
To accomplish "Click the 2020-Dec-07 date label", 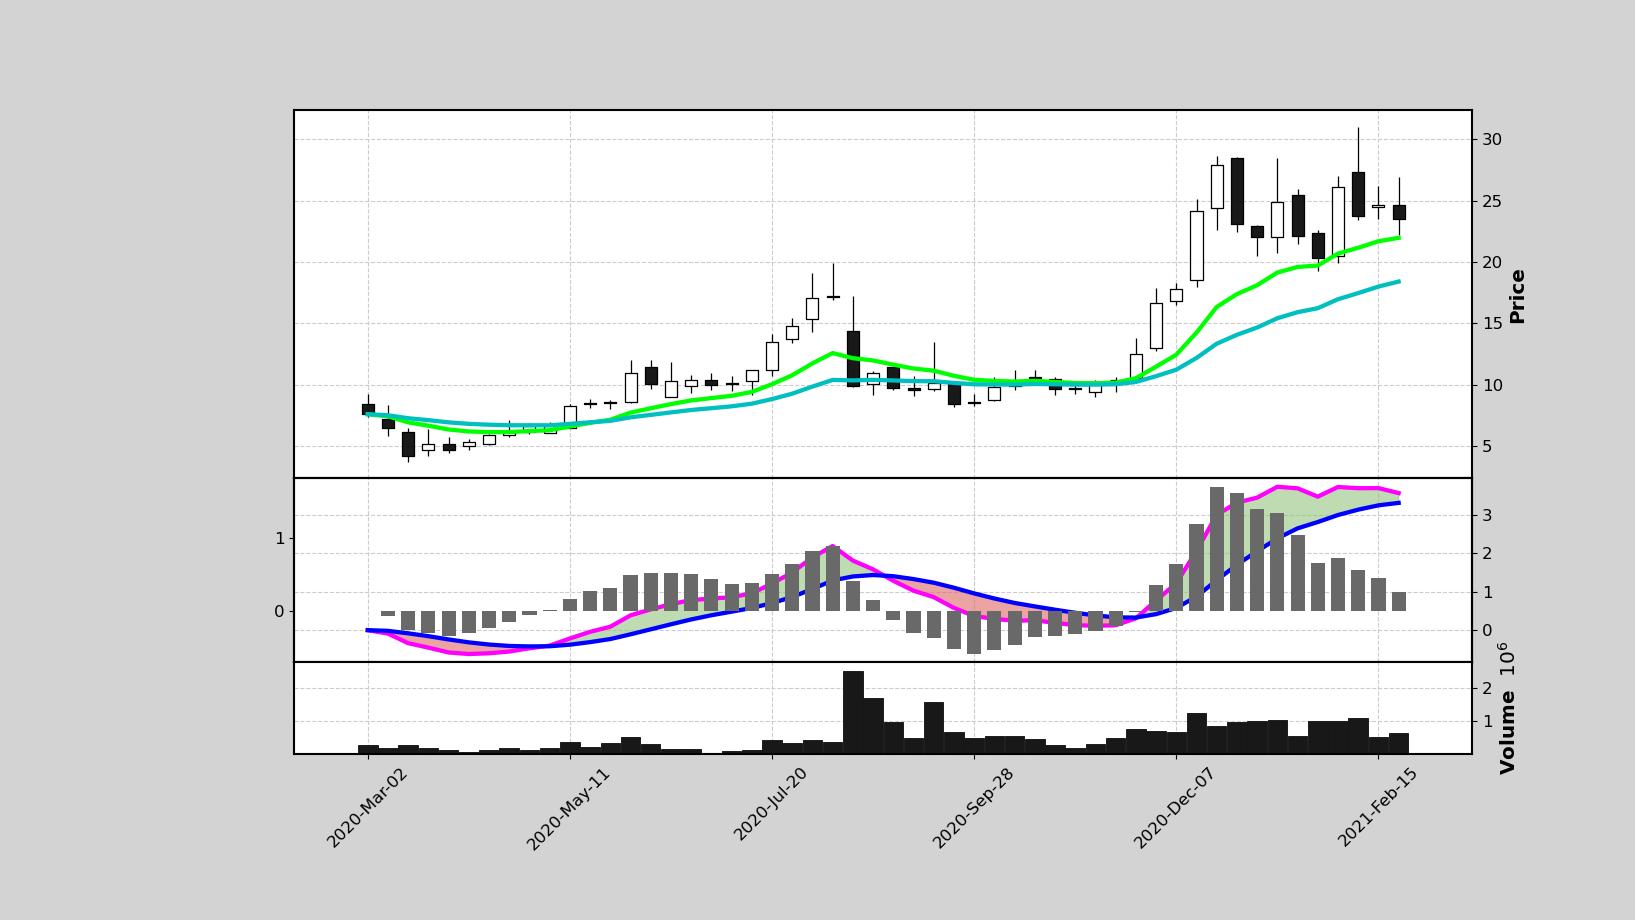I will pos(1175,809).
